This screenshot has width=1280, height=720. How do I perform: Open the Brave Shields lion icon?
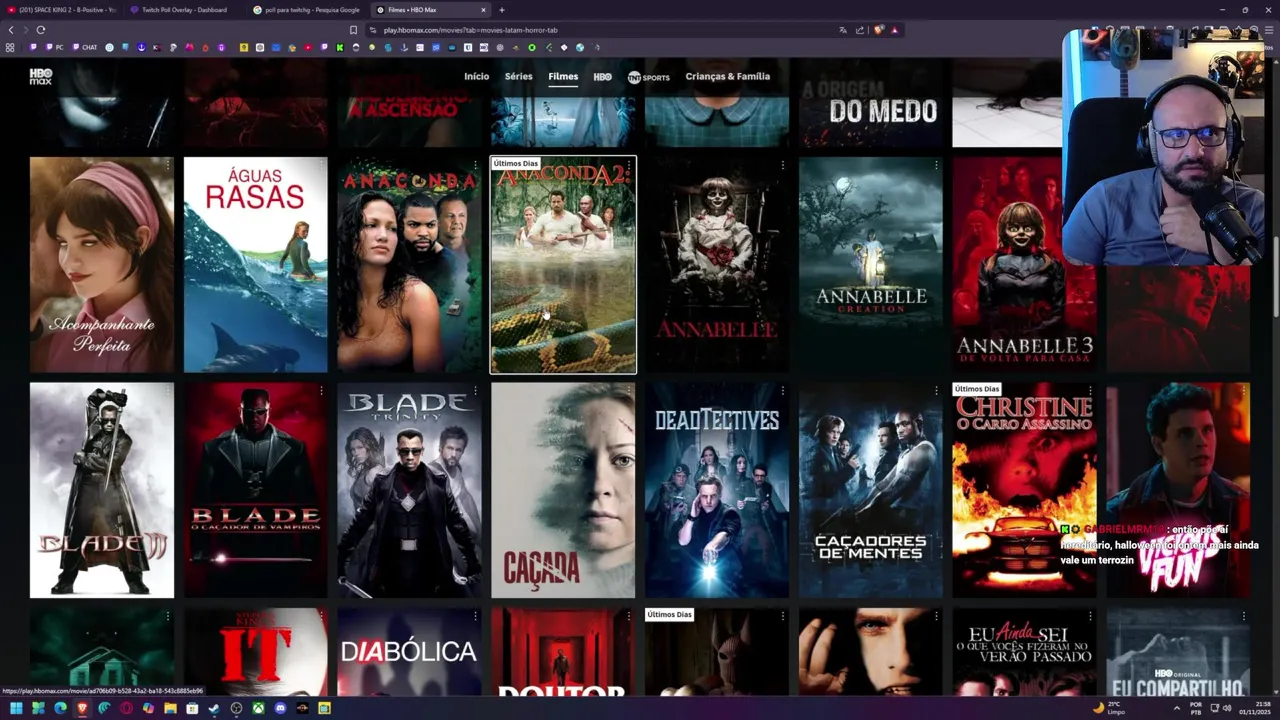point(879,30)
